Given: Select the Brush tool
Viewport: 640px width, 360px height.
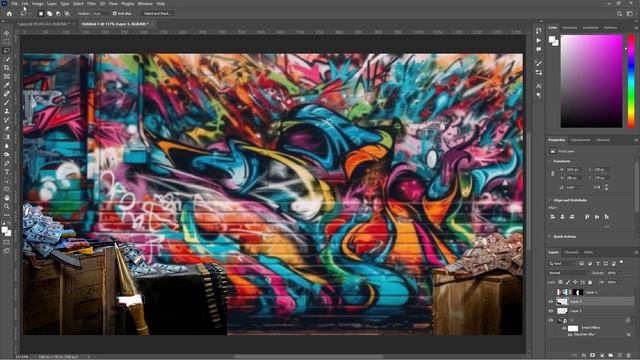Looking at the screenshot, I should 7,102.
